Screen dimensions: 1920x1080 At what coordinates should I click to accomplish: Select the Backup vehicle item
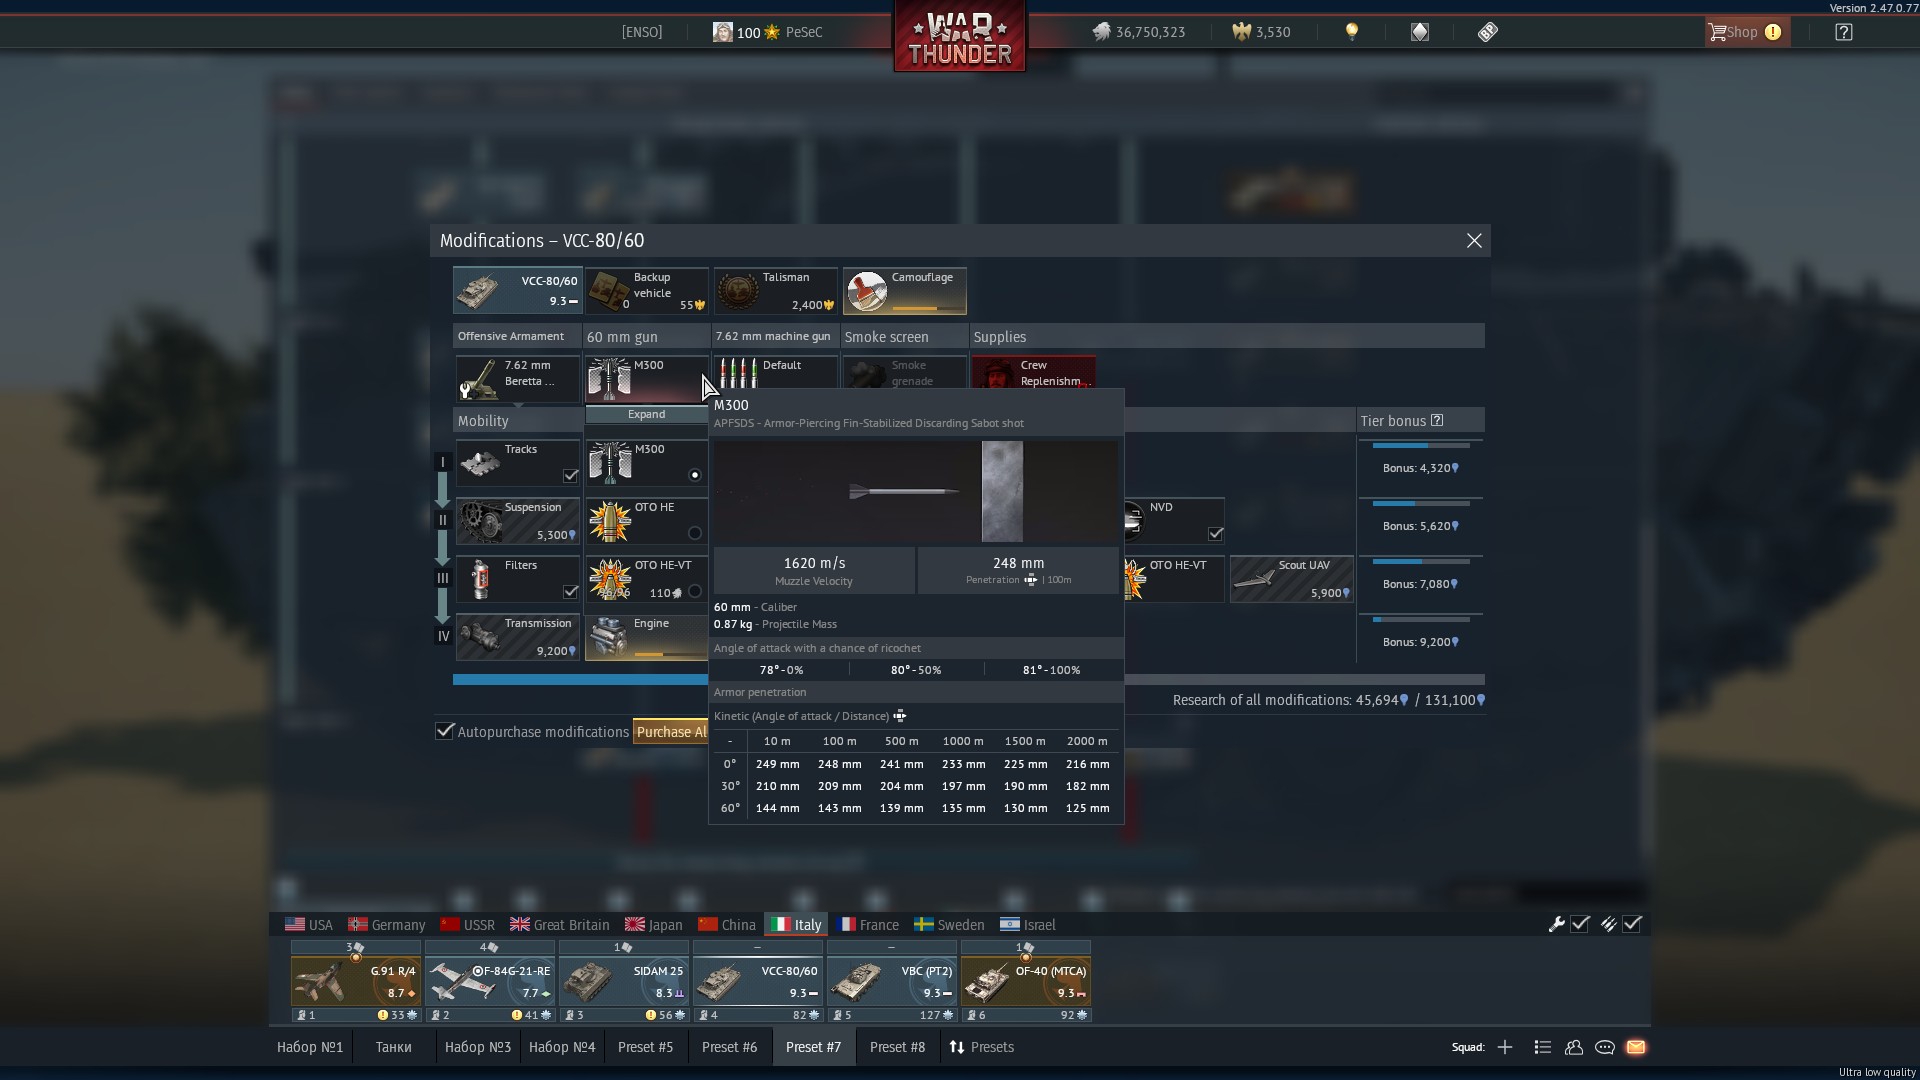[646, 291]
